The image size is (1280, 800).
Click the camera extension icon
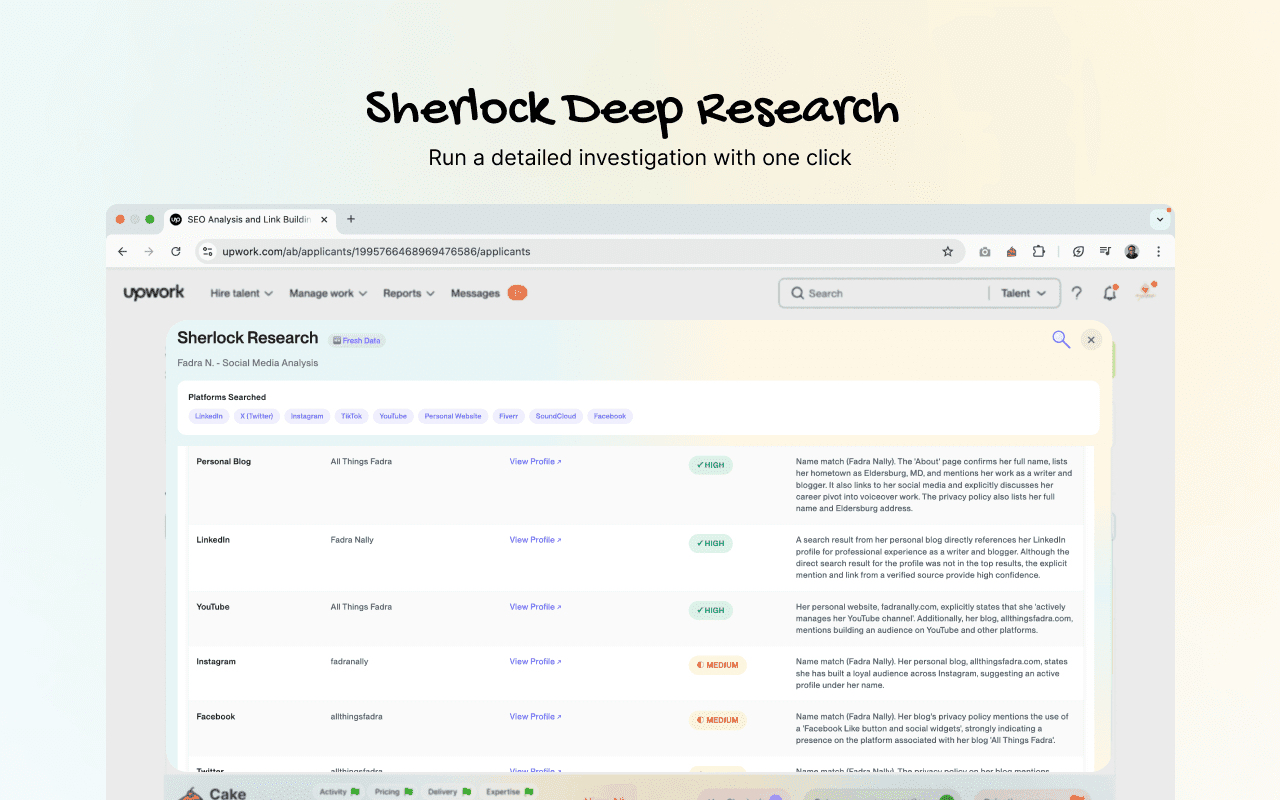pos(985,252)
